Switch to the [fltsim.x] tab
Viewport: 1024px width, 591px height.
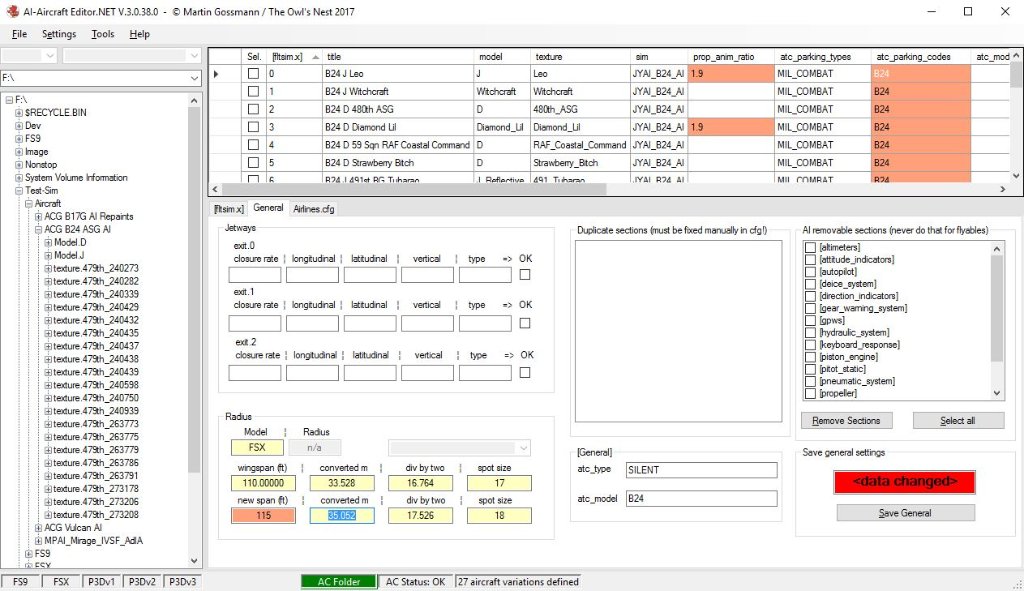pyautogui.click(x=229, y=208)
